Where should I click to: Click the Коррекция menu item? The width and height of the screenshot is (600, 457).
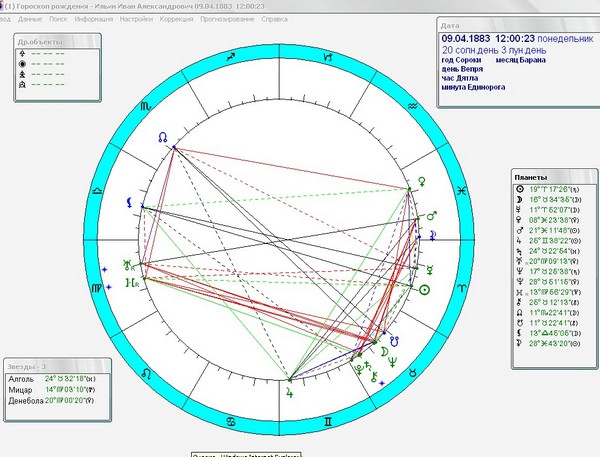pos(176,19)
